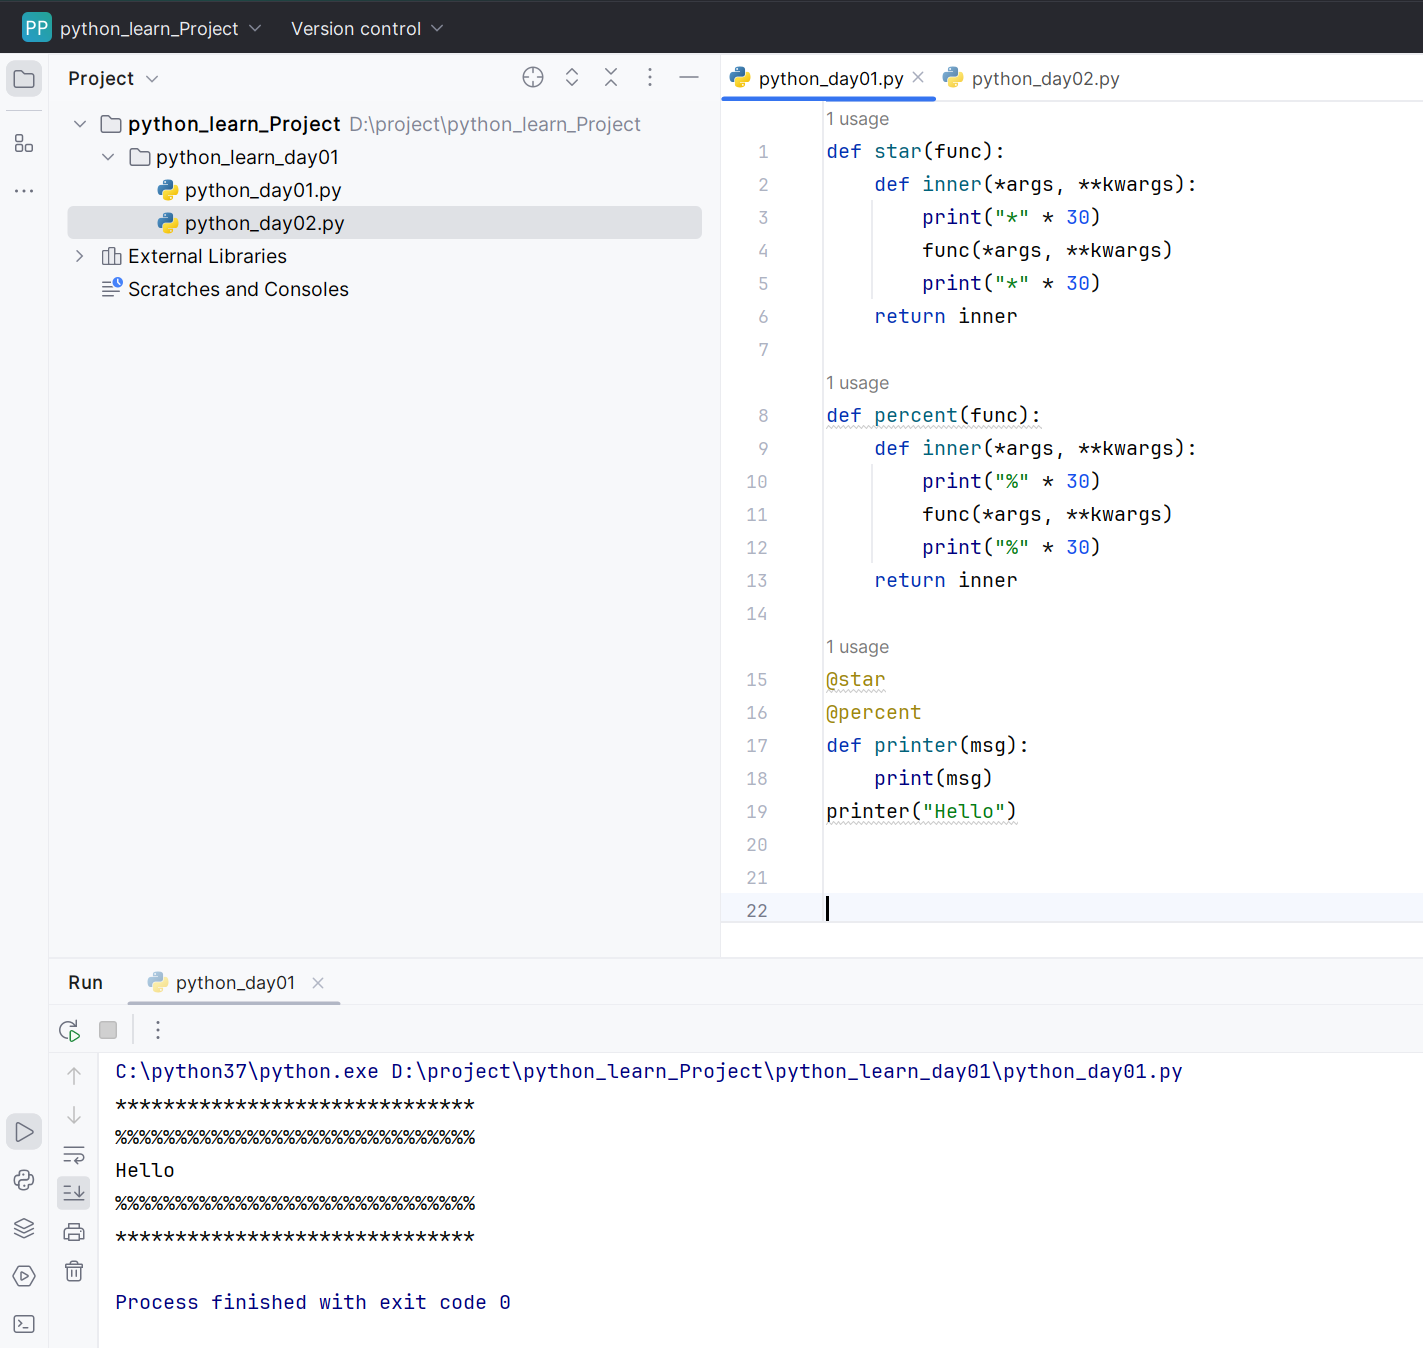Collapse the python_learn_day01 folder
Screen dimensions: 1423x1348
pos(108,157)
